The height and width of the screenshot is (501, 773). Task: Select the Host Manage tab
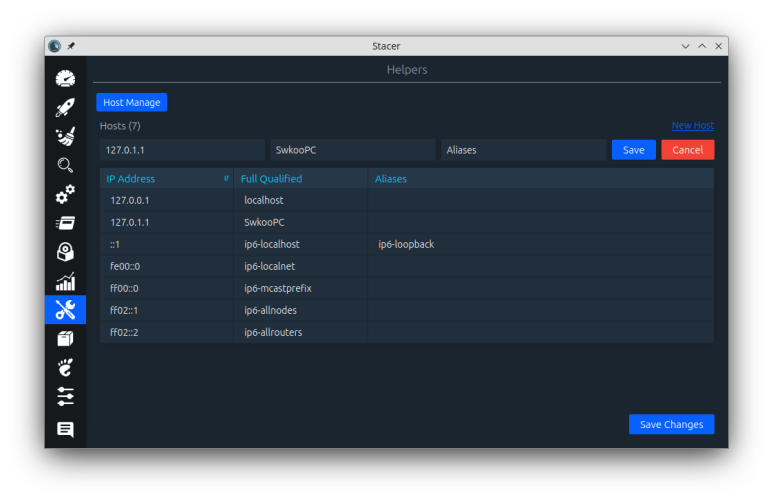[132, 103]
